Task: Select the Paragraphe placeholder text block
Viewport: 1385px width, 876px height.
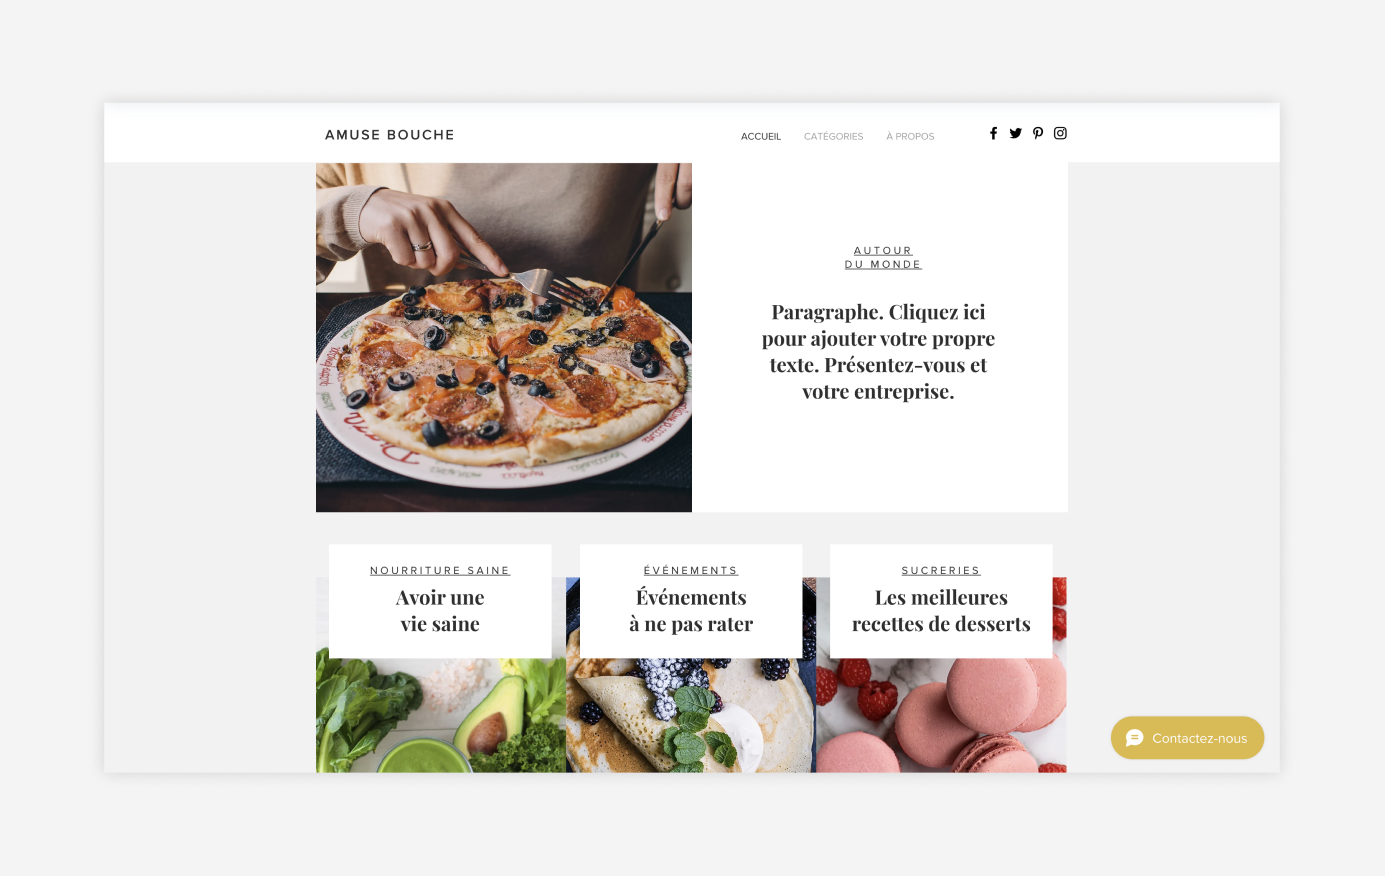Action: 878,352
